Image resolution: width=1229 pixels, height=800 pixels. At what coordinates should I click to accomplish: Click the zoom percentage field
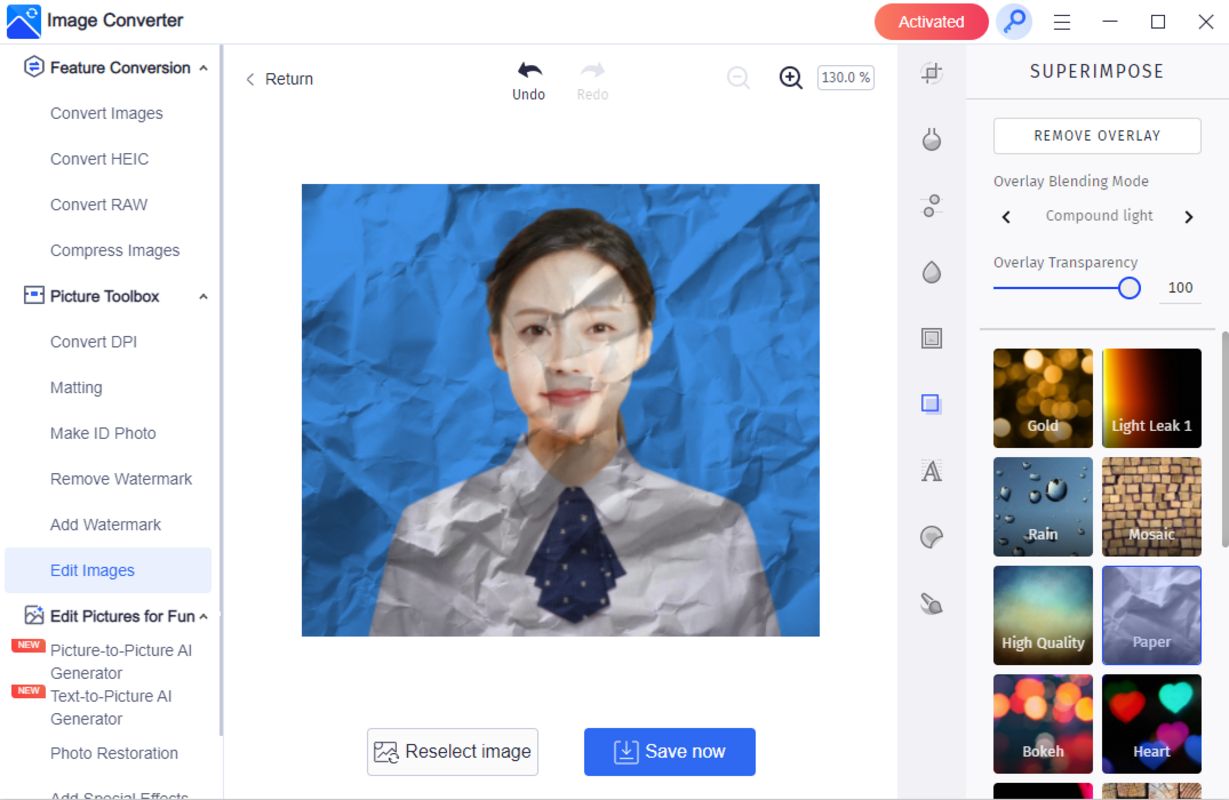click(846, 78)
